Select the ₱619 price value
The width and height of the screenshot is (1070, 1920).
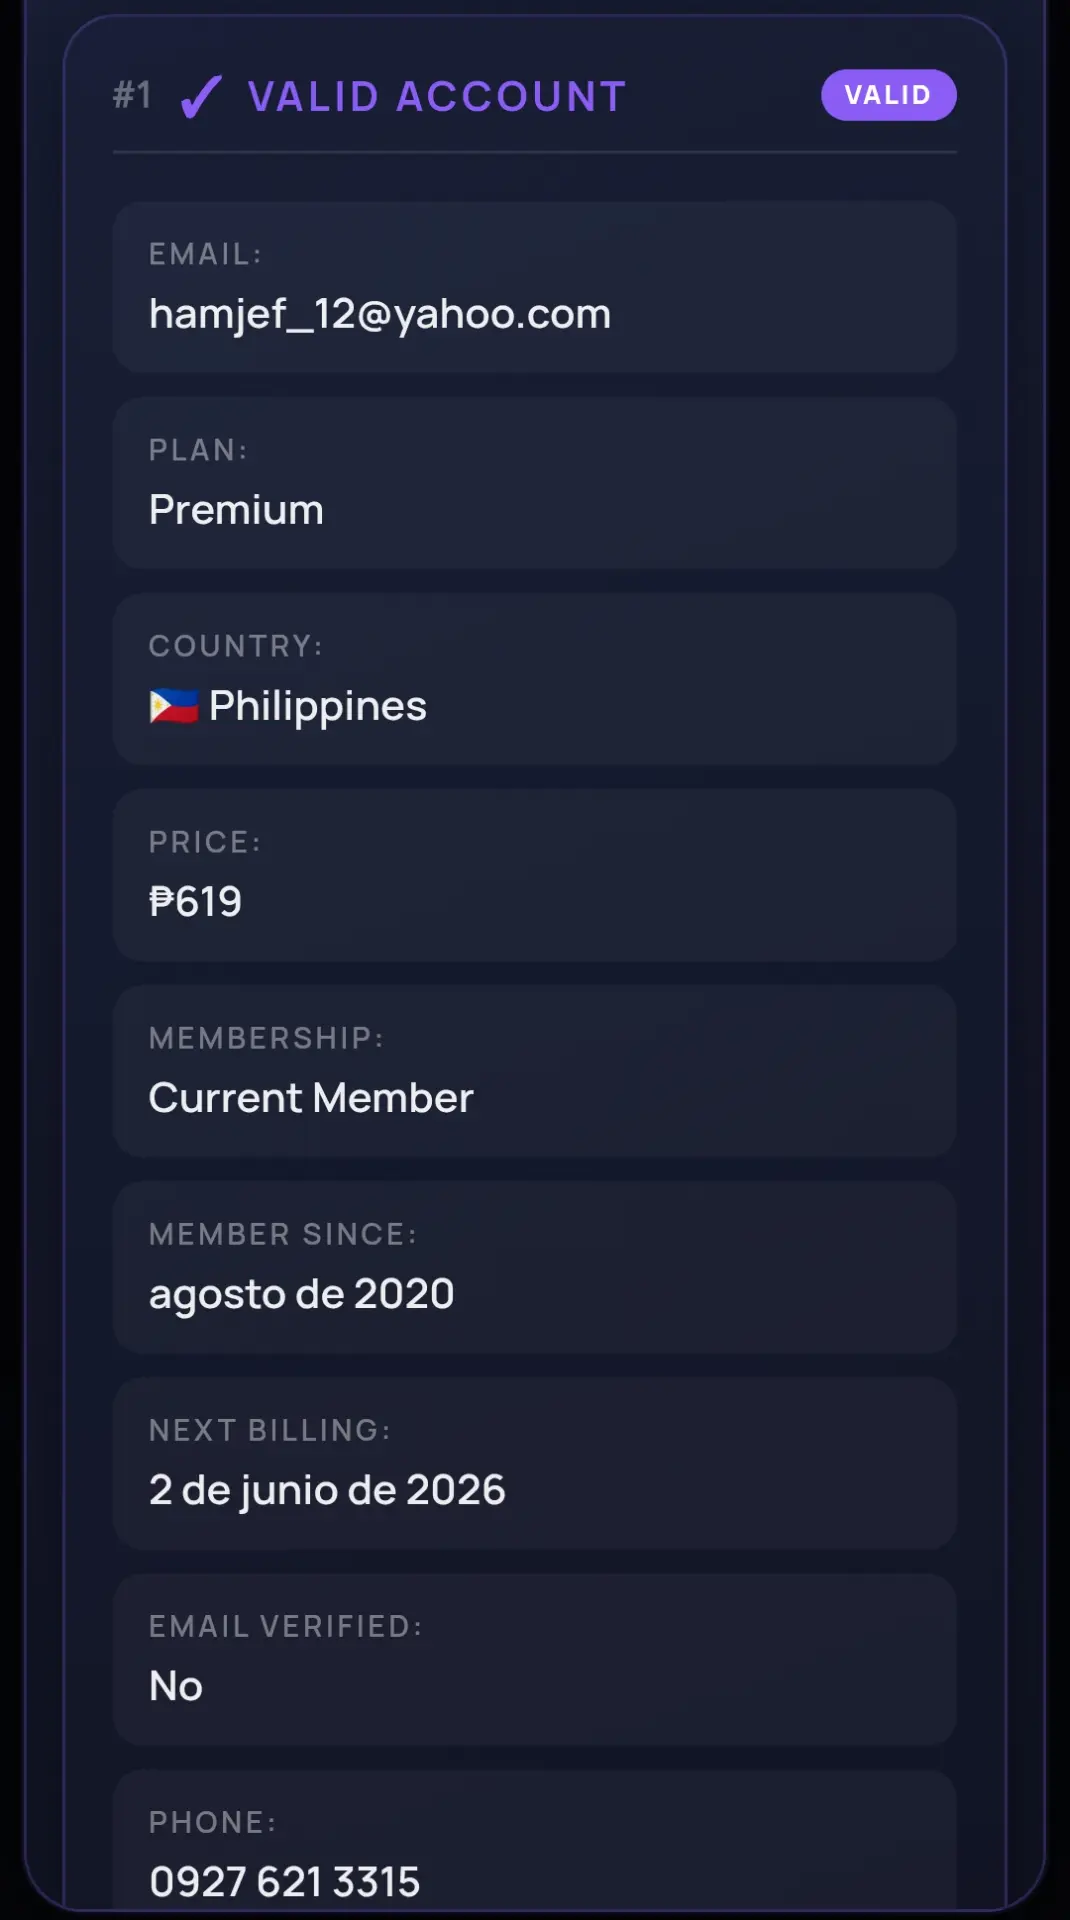pos(196,902)
